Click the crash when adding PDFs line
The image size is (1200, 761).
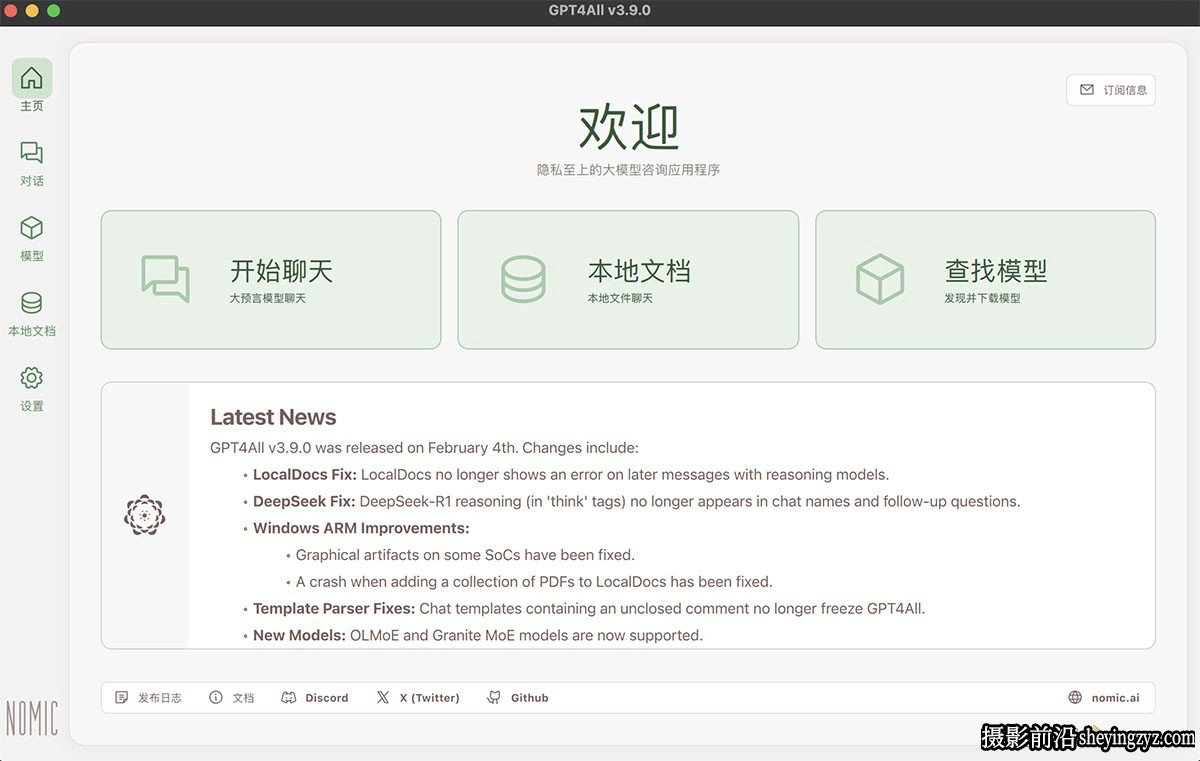534,581
